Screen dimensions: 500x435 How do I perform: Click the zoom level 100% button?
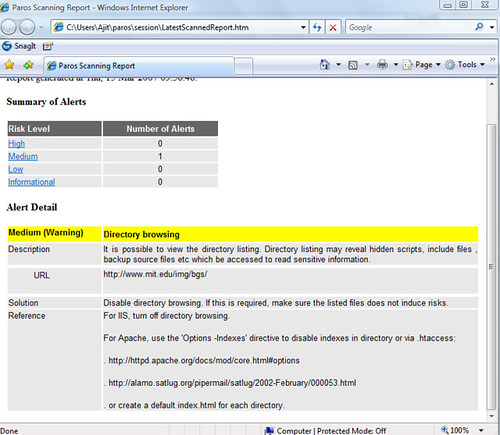click(x=455, y=430)
